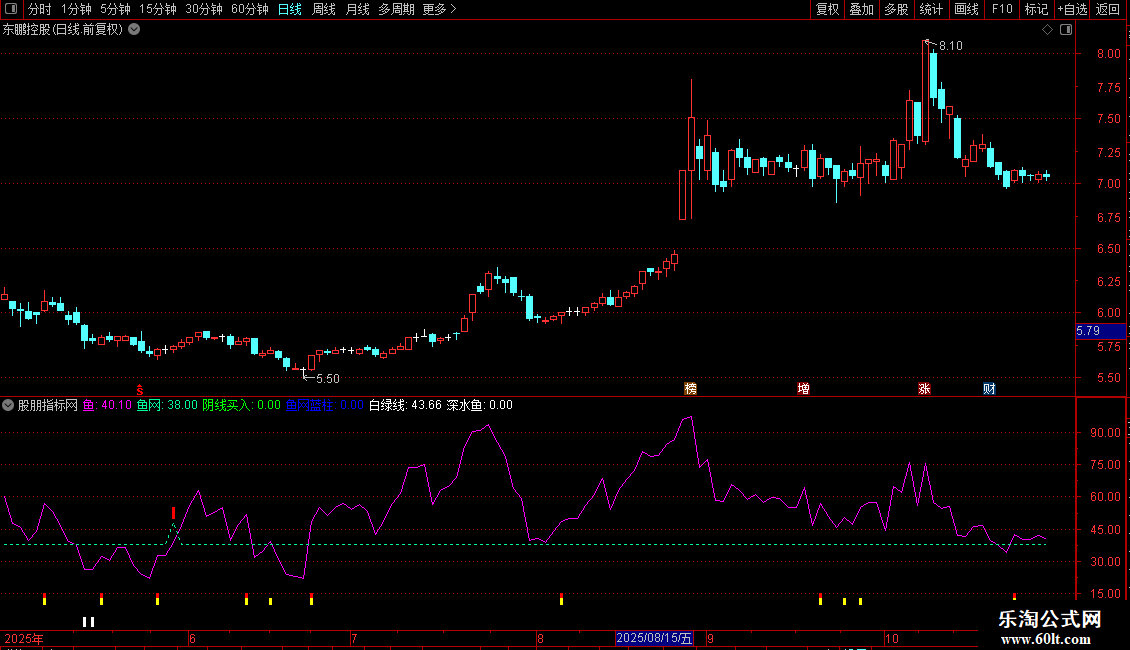This screenshot has width=1130, height=650.
Task: Switch to 月线 monthly chart
Action: (x=357, y=9)
